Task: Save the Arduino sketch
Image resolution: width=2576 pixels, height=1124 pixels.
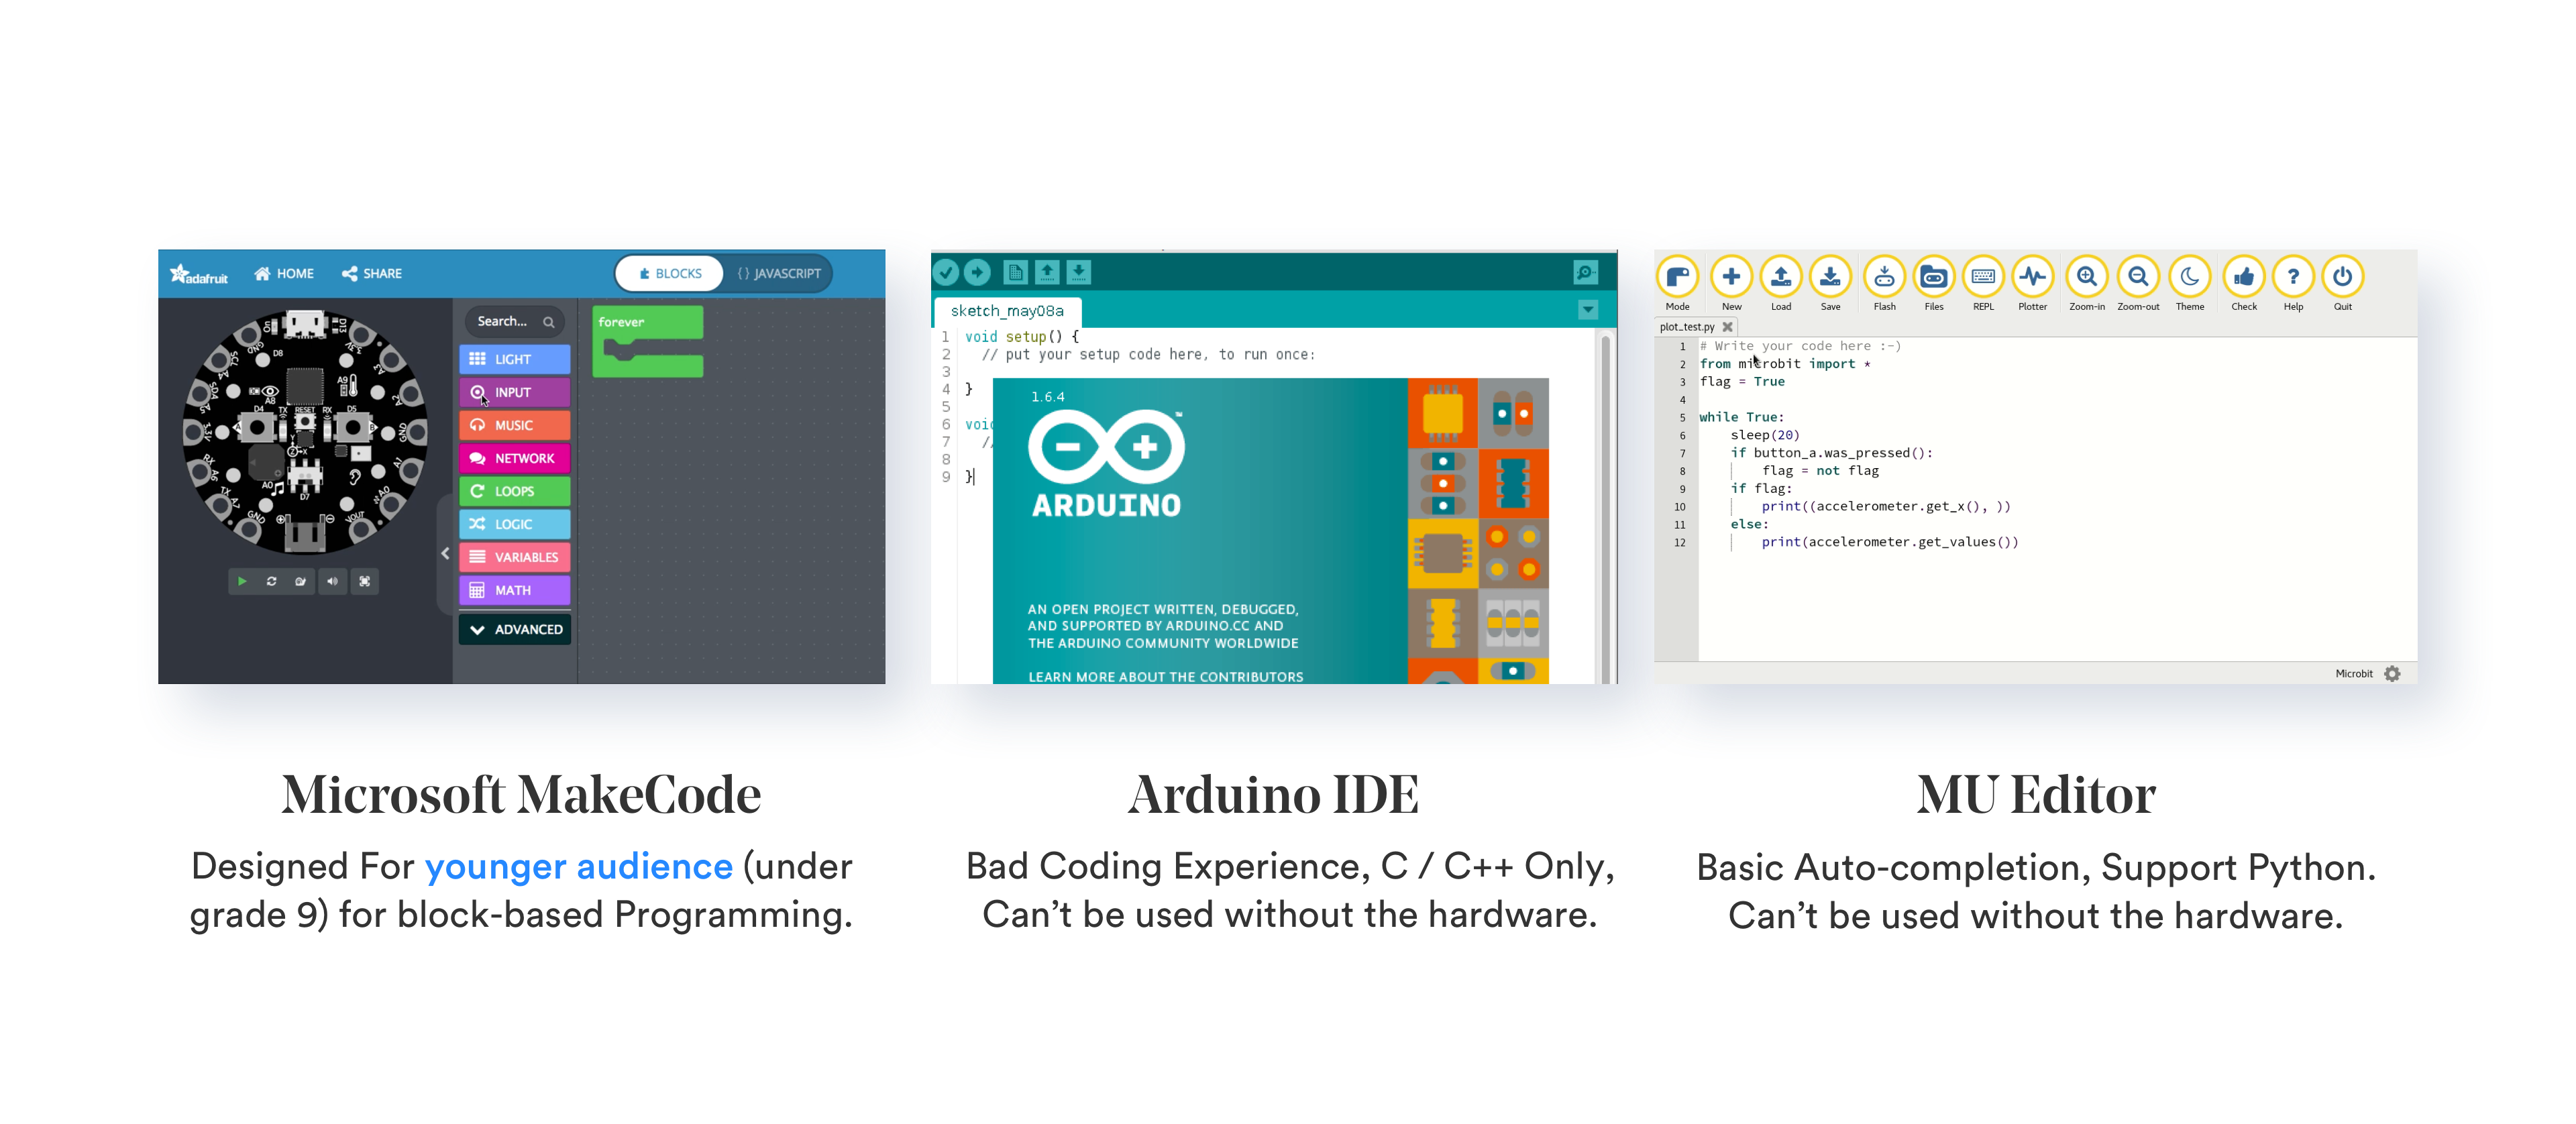Action: [1079, 272]
